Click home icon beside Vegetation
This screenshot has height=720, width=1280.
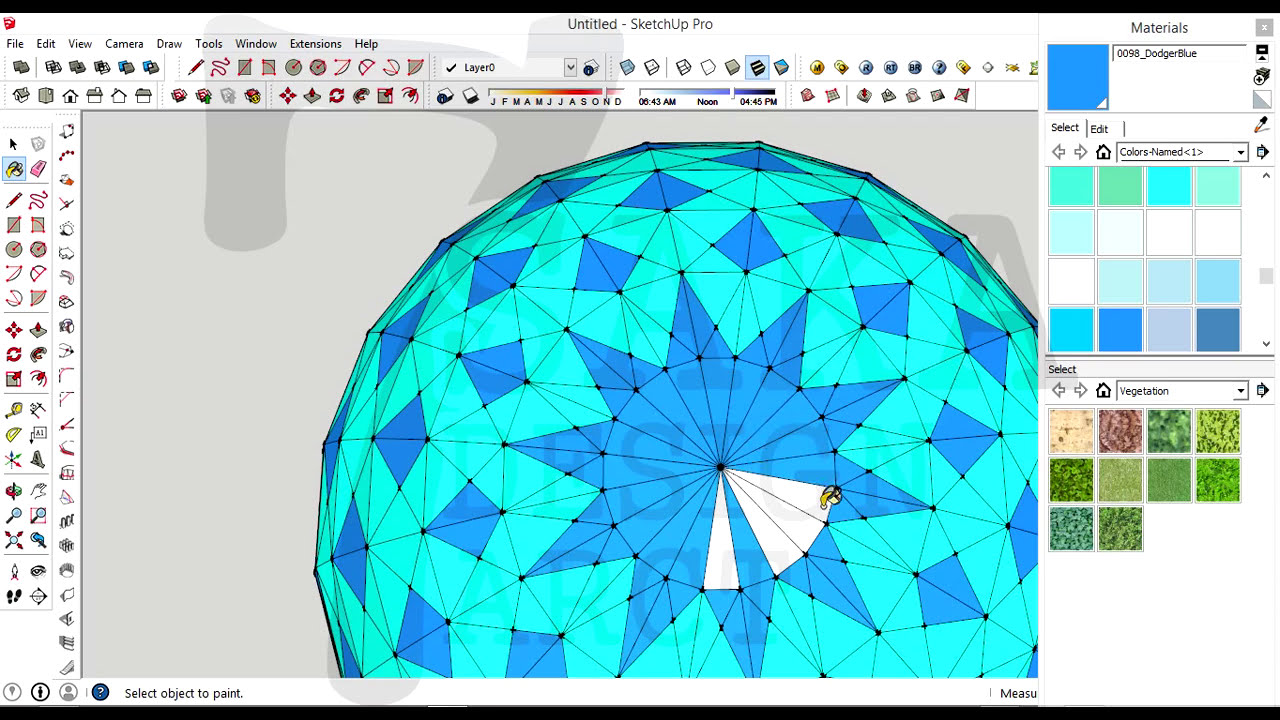click(1103, 391)
